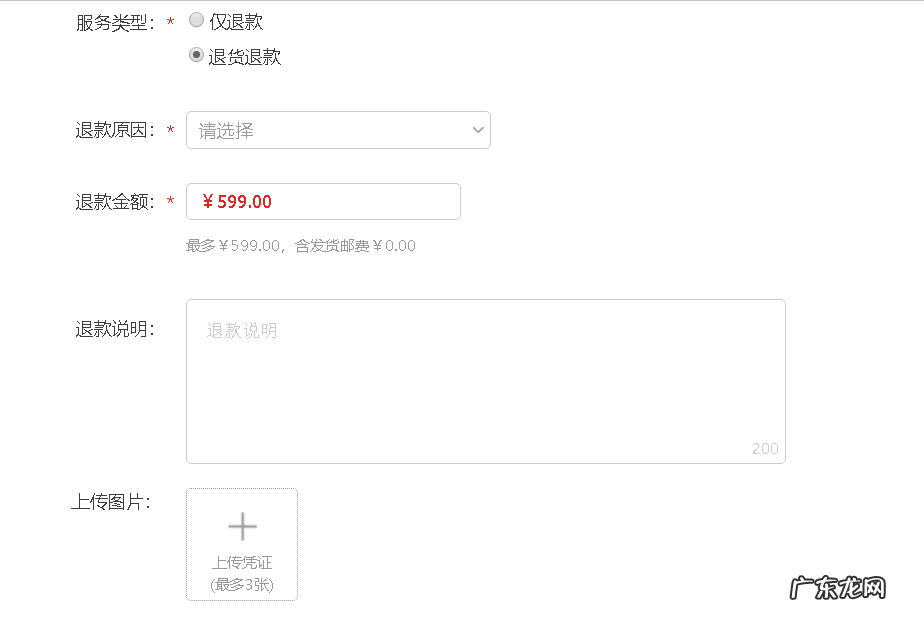Click the 上传凭证 upload area

pyautogui.click(x=242, y=545)
